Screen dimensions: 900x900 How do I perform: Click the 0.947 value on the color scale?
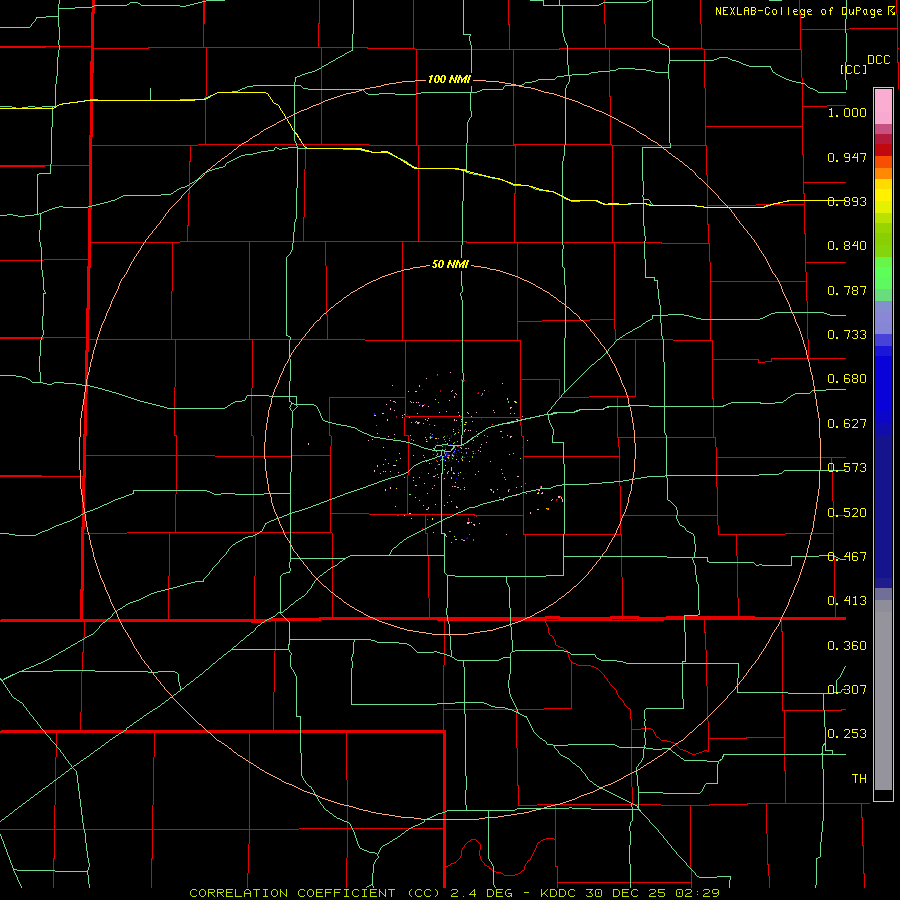[847, 157]
